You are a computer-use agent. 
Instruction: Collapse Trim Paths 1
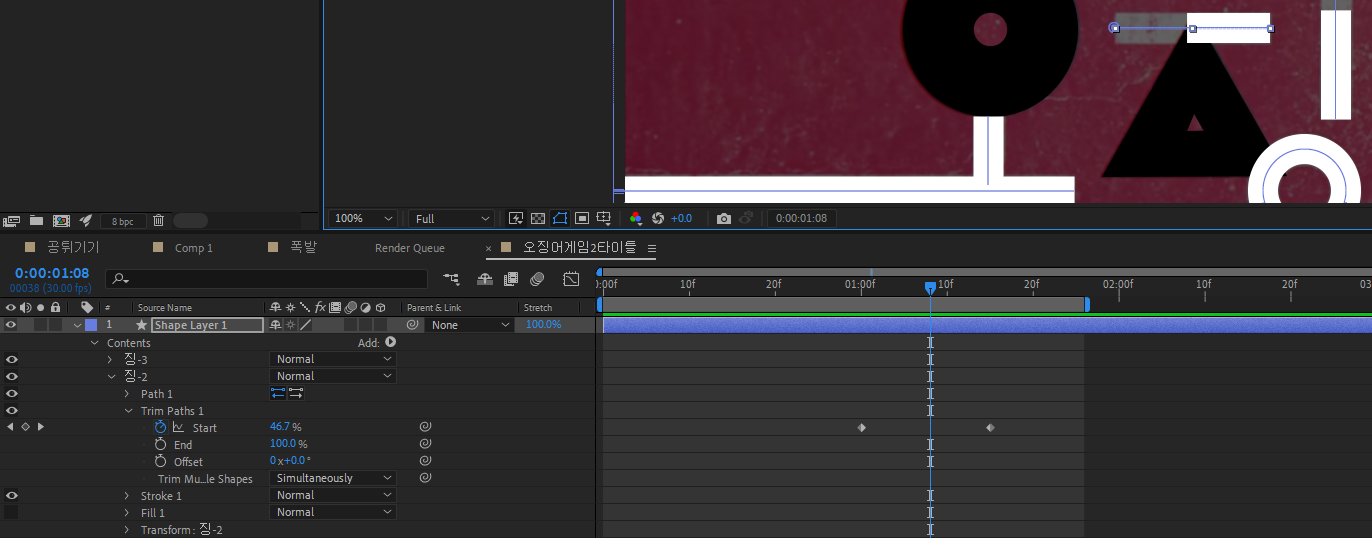coord(128,411)
